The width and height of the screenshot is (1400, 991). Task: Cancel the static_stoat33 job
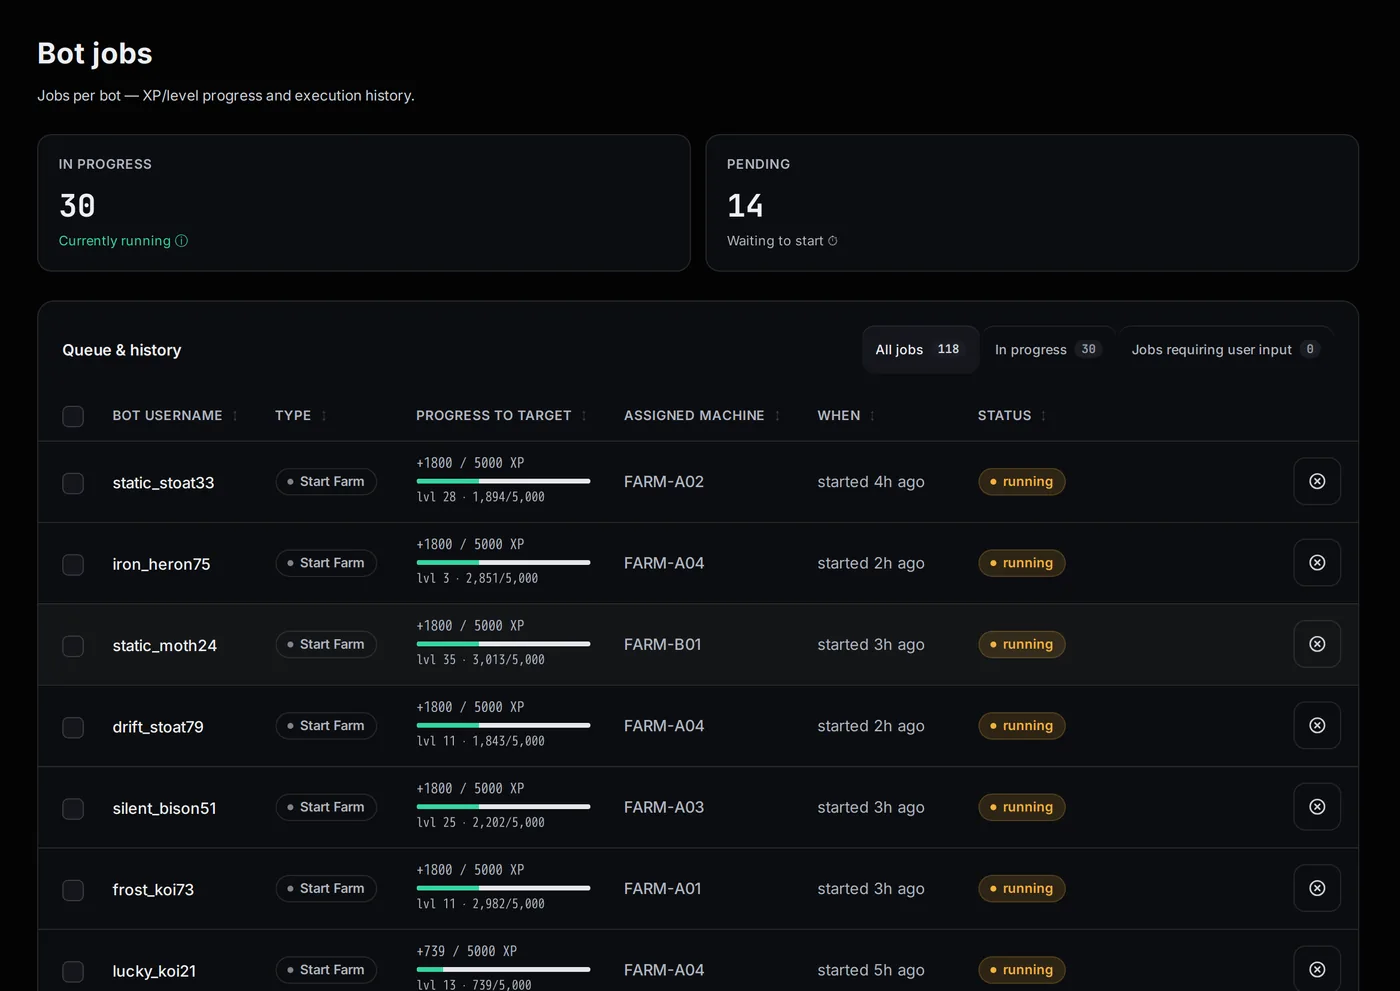1317,481
